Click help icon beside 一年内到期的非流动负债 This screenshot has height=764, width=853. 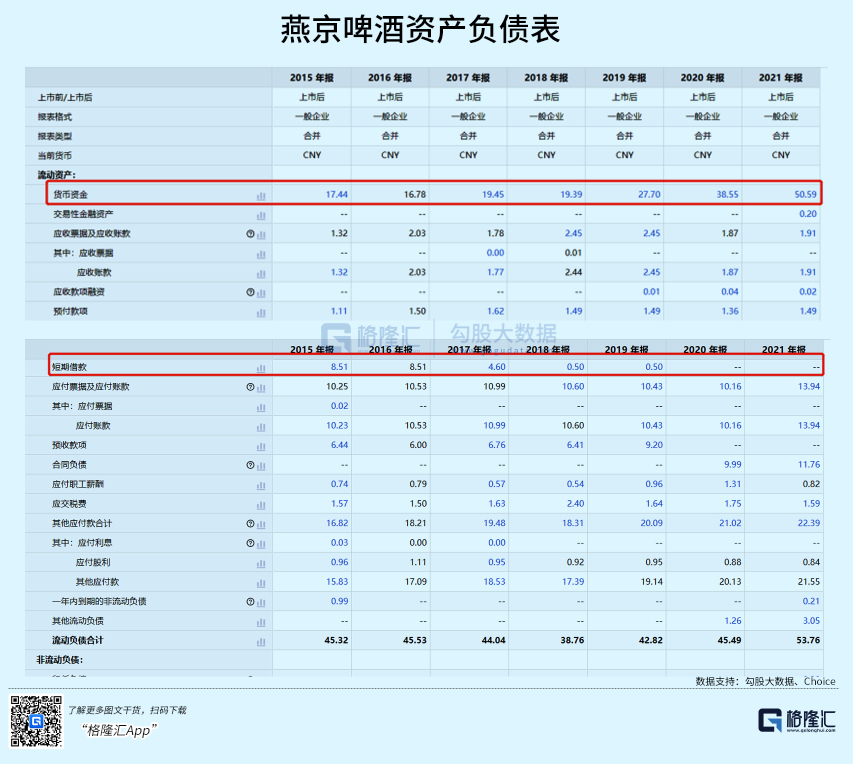click(x=250, y=602)
